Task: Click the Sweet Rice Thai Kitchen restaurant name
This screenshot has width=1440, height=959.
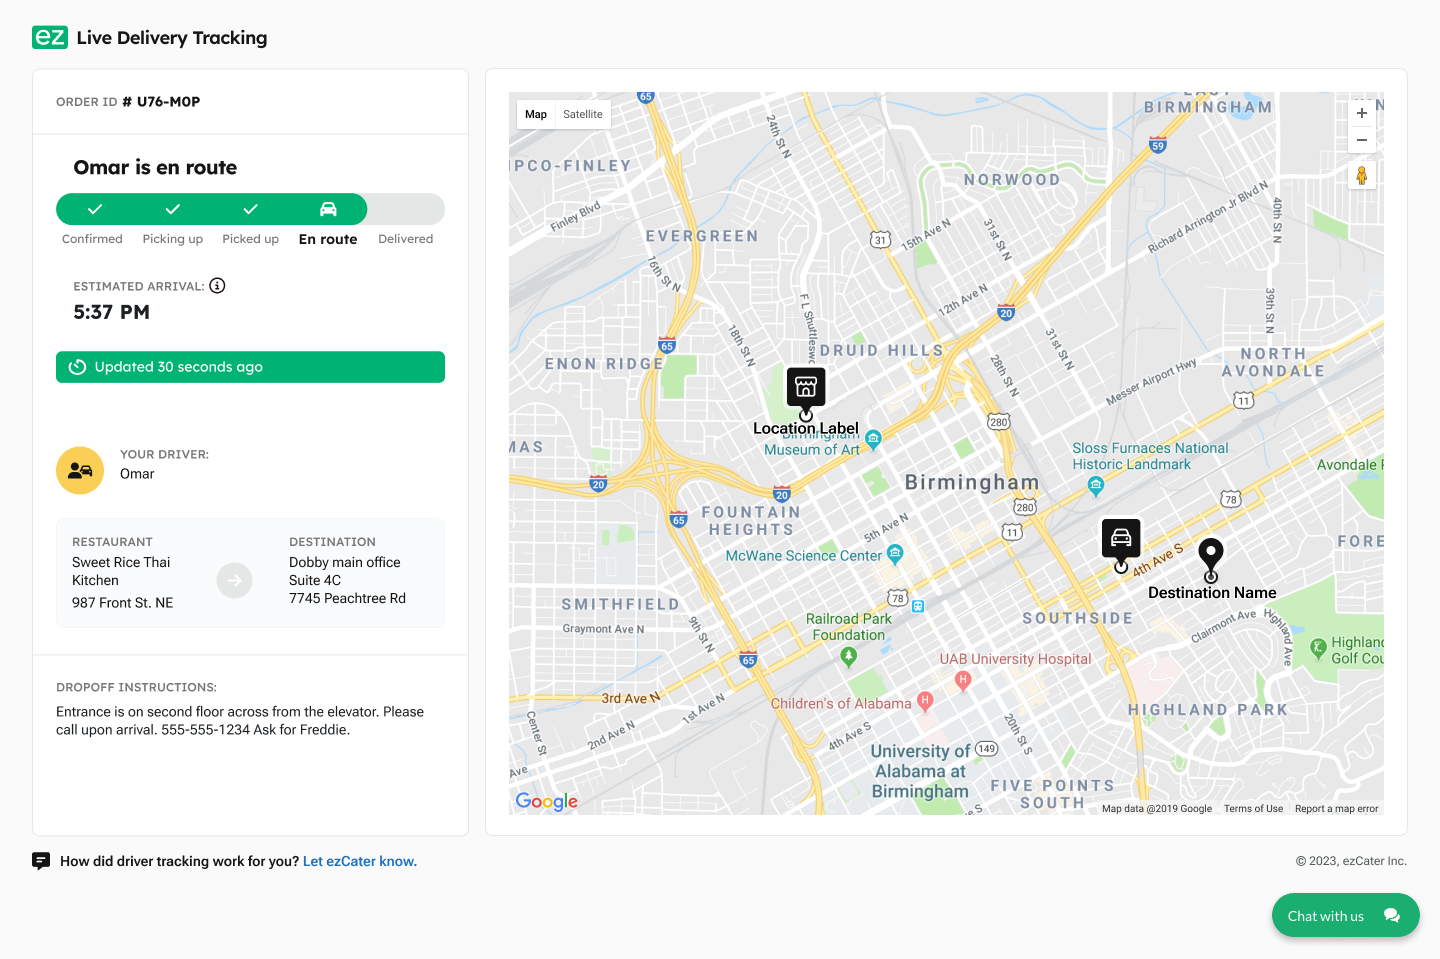Action: pos(121,571)
